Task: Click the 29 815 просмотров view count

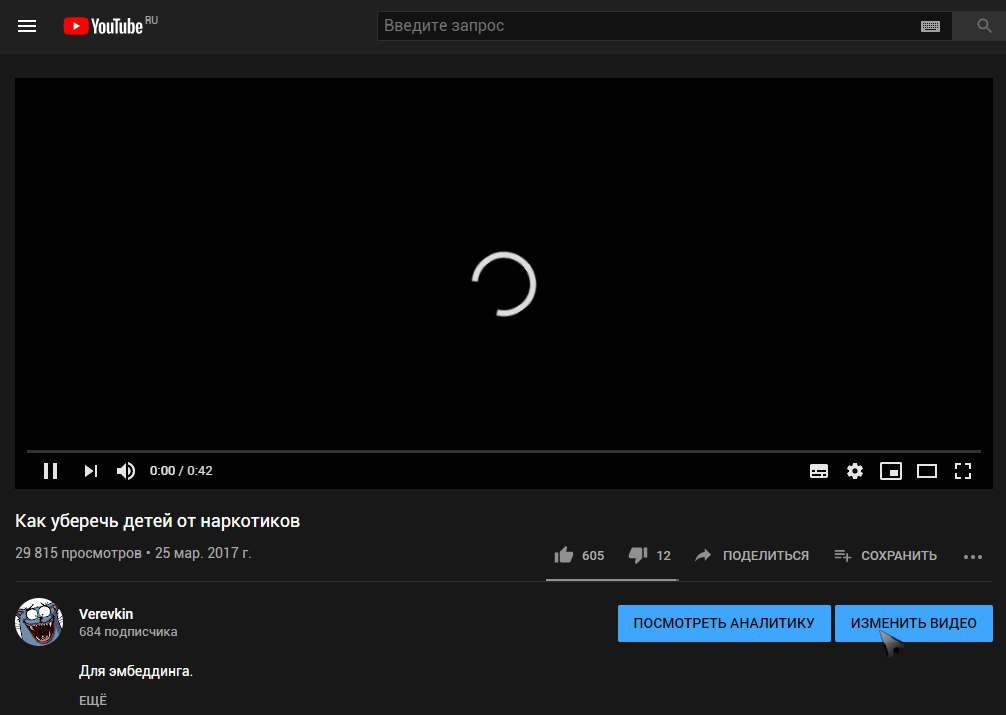Action: (78, 553)
